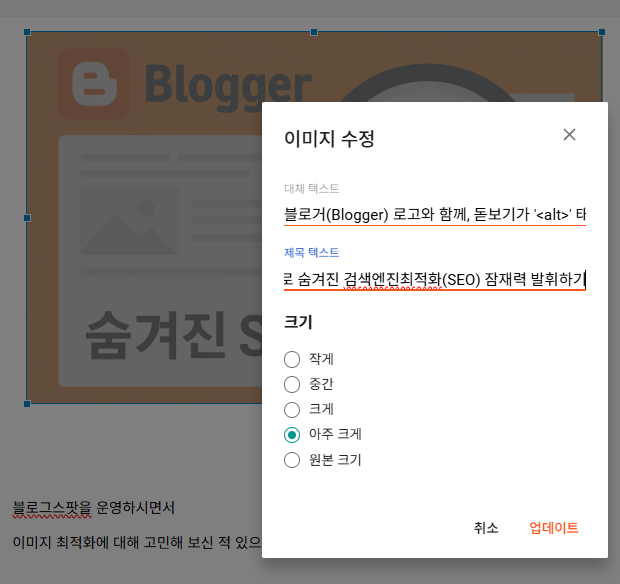Set image size to 원본 크기
This screenshot has height=584, width=620.
pos(292,460)
